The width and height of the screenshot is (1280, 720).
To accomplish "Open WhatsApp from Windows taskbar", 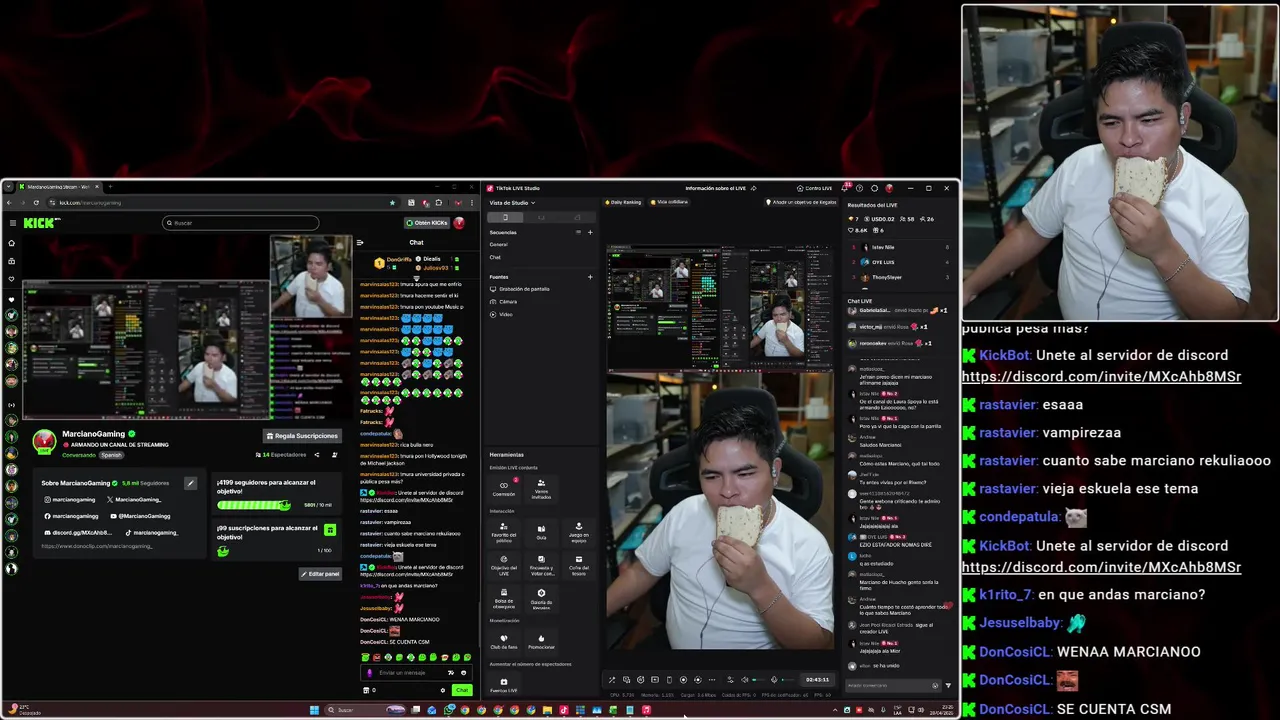I will 448,710.
